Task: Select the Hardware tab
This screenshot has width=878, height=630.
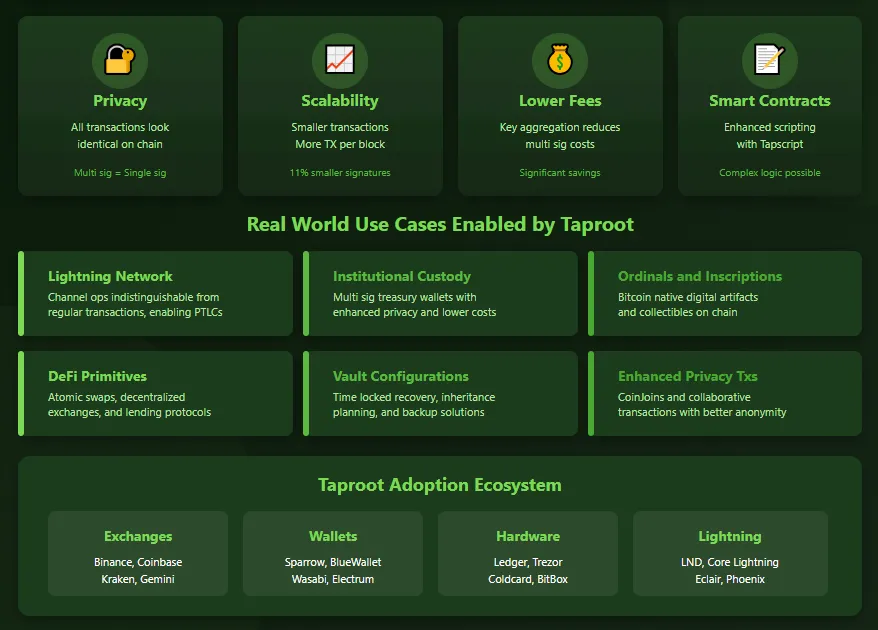Action: (527, 553)
